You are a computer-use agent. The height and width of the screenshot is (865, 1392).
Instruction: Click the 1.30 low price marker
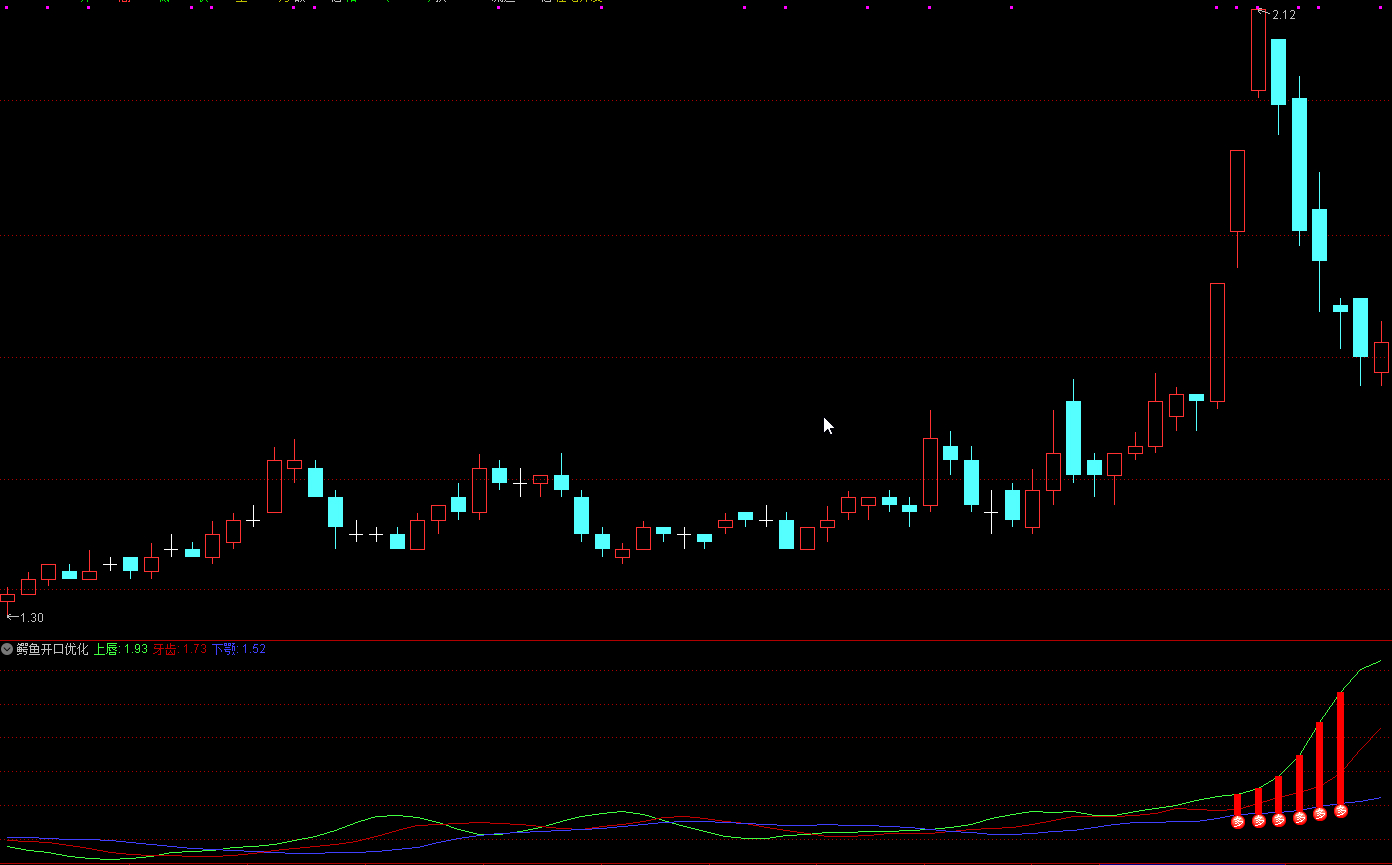click(x=31, y=618)
